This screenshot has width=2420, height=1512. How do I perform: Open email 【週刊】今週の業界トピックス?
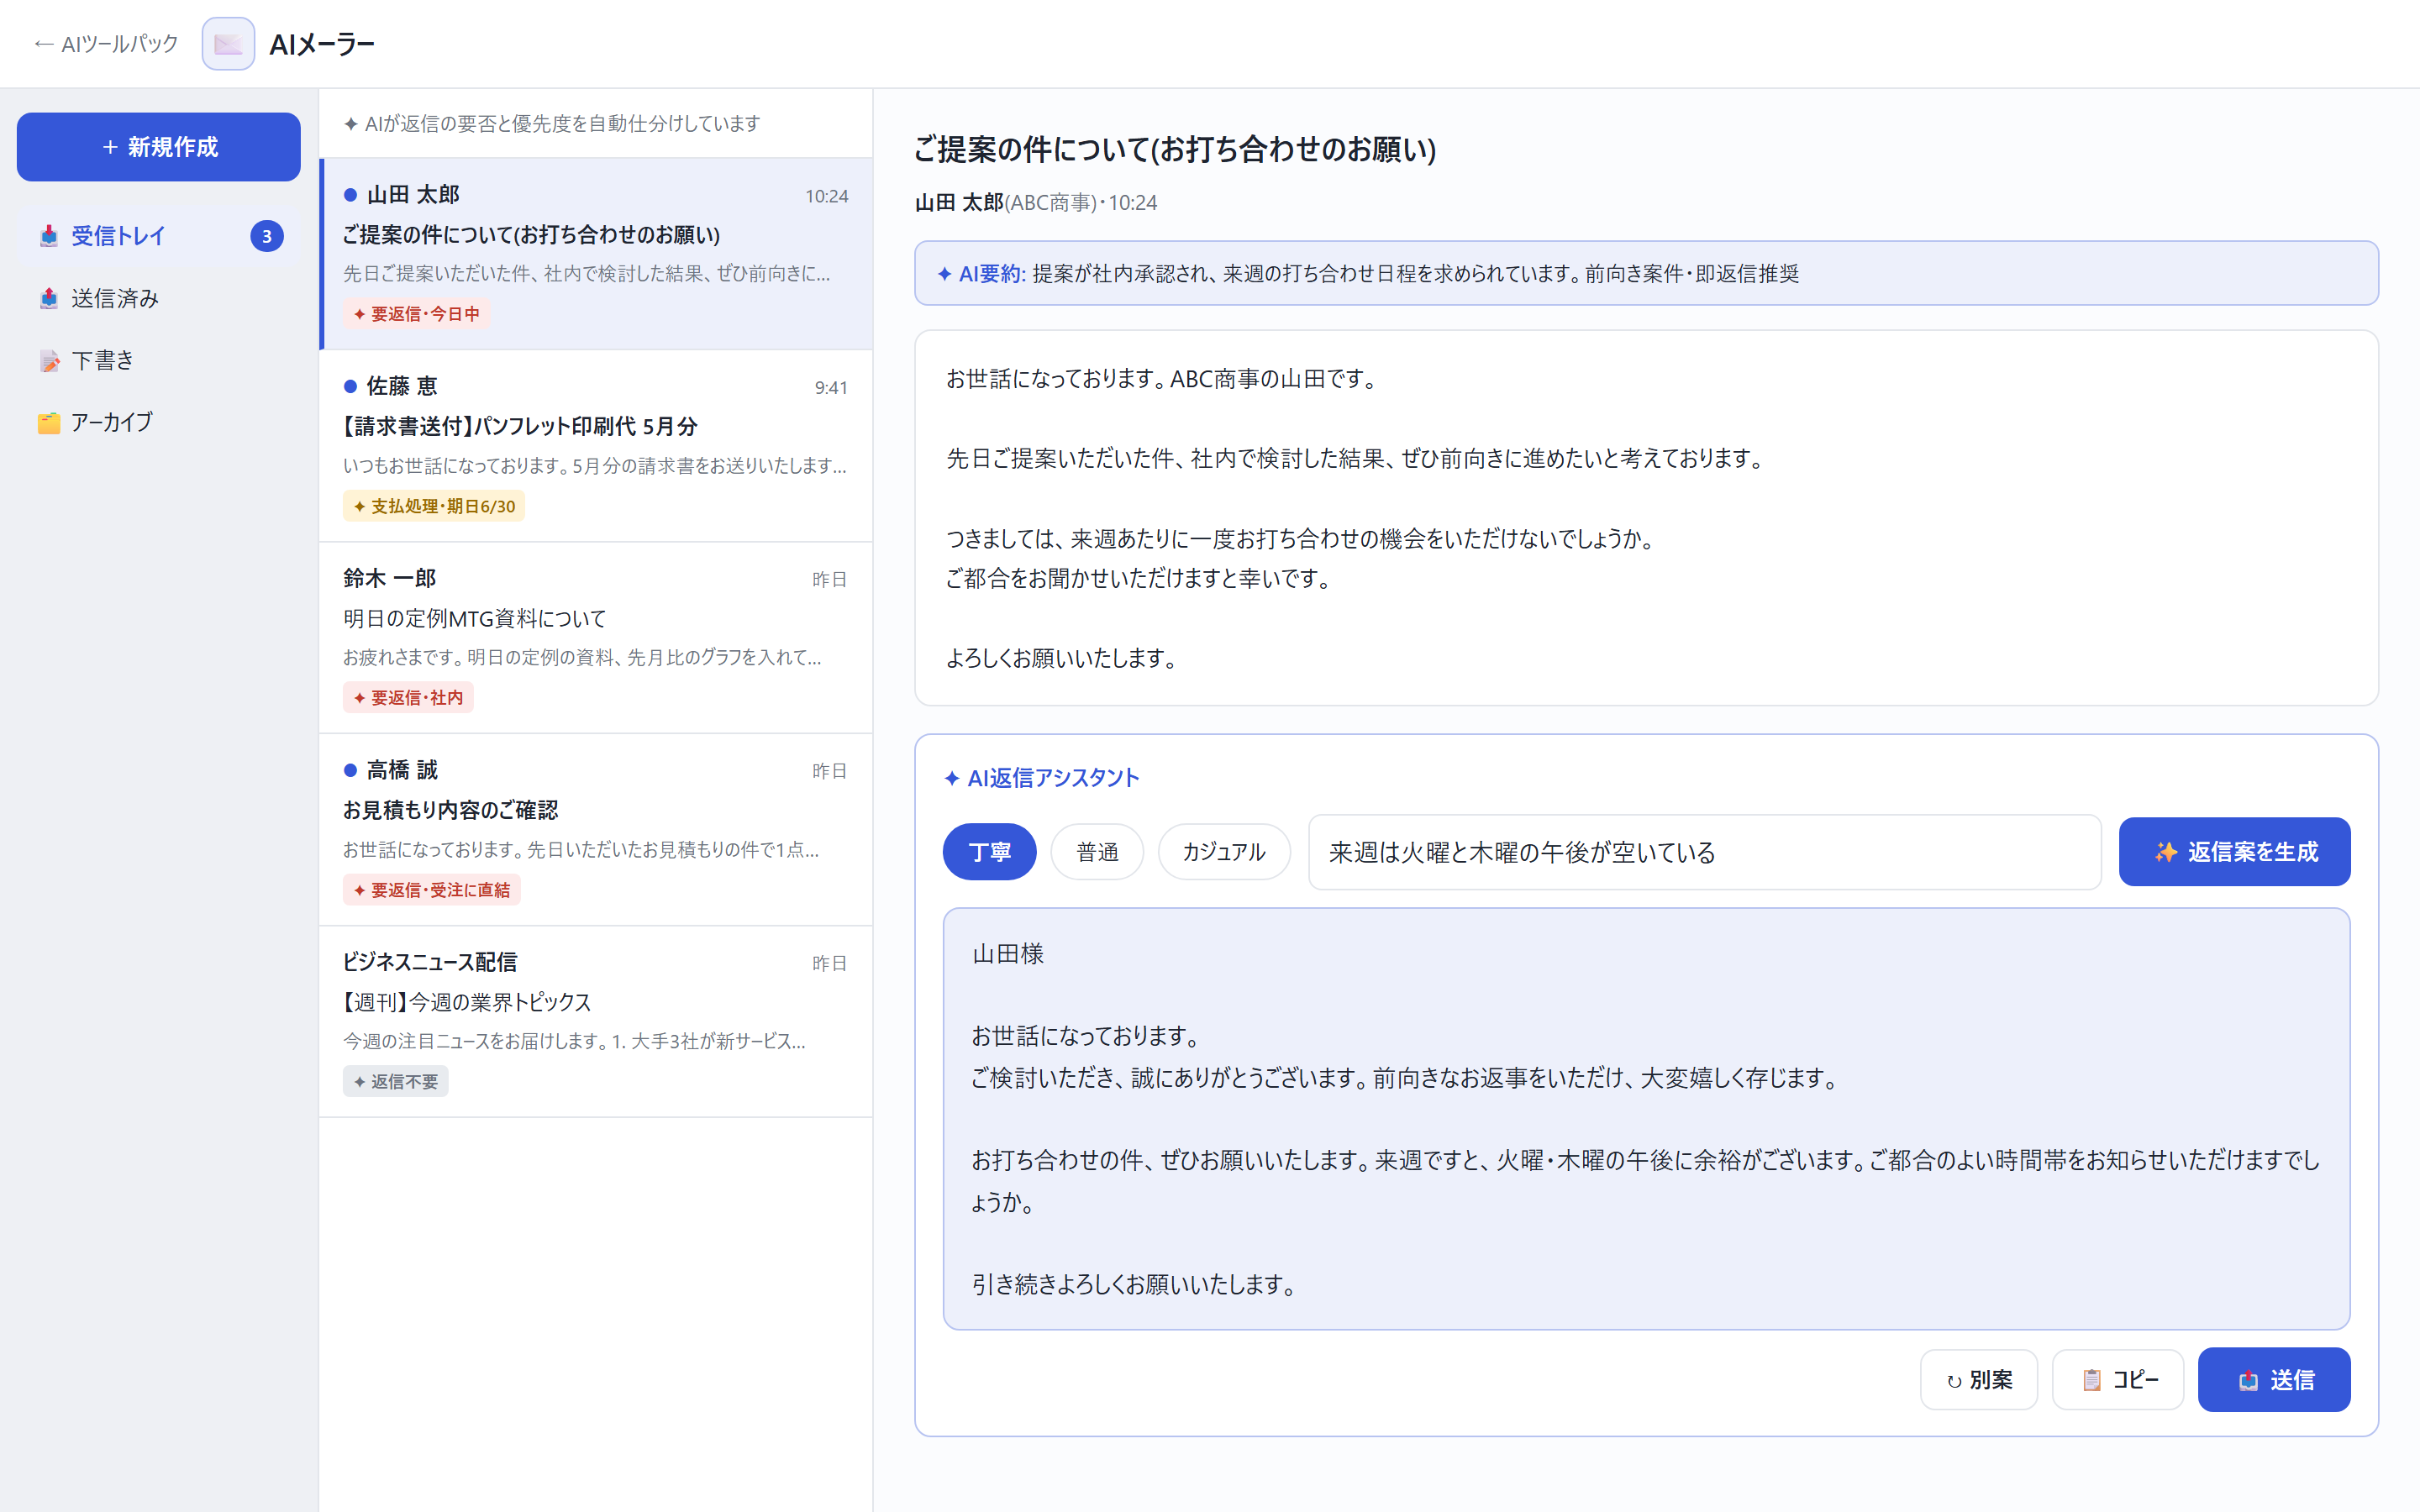[596, 1022]
